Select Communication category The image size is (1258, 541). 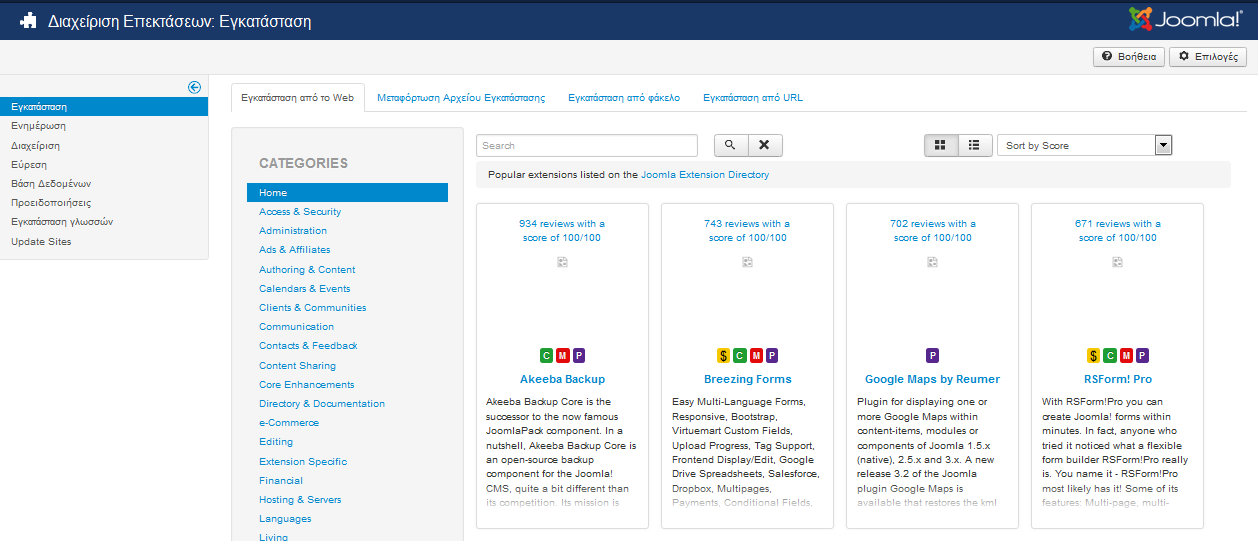point(297,327)
